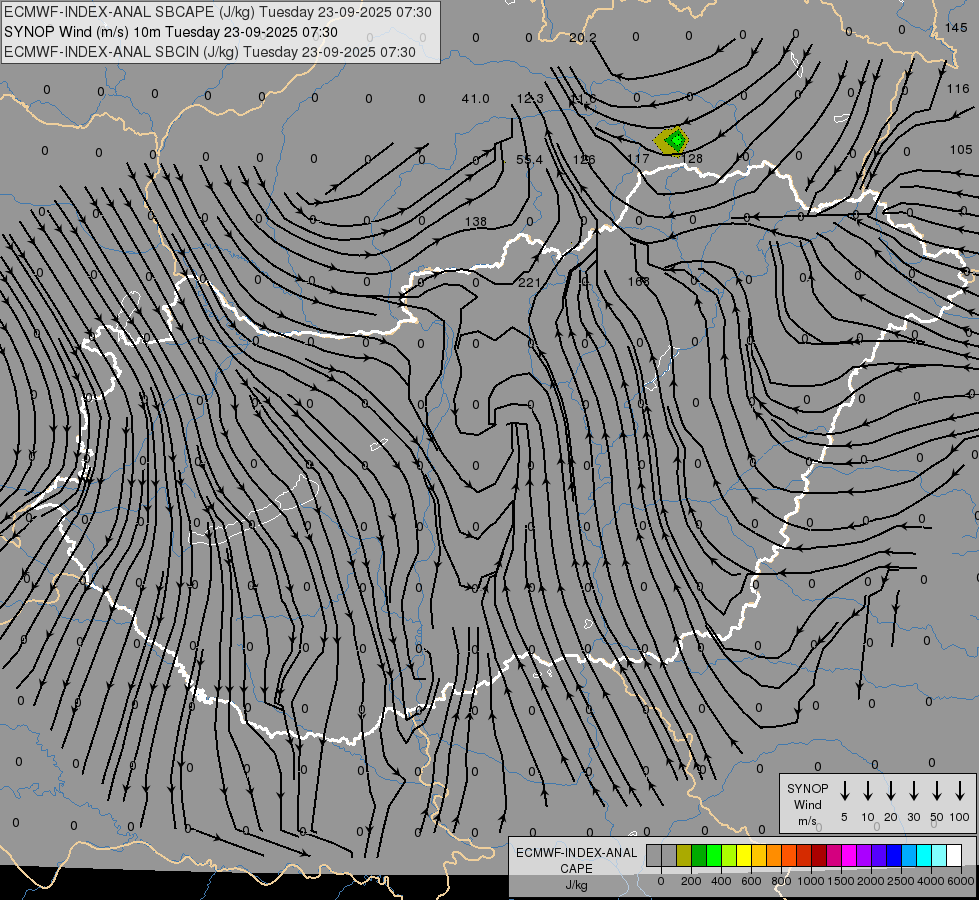Click the 100 m/s wind arrow in legend

click(x=960, y=790)
